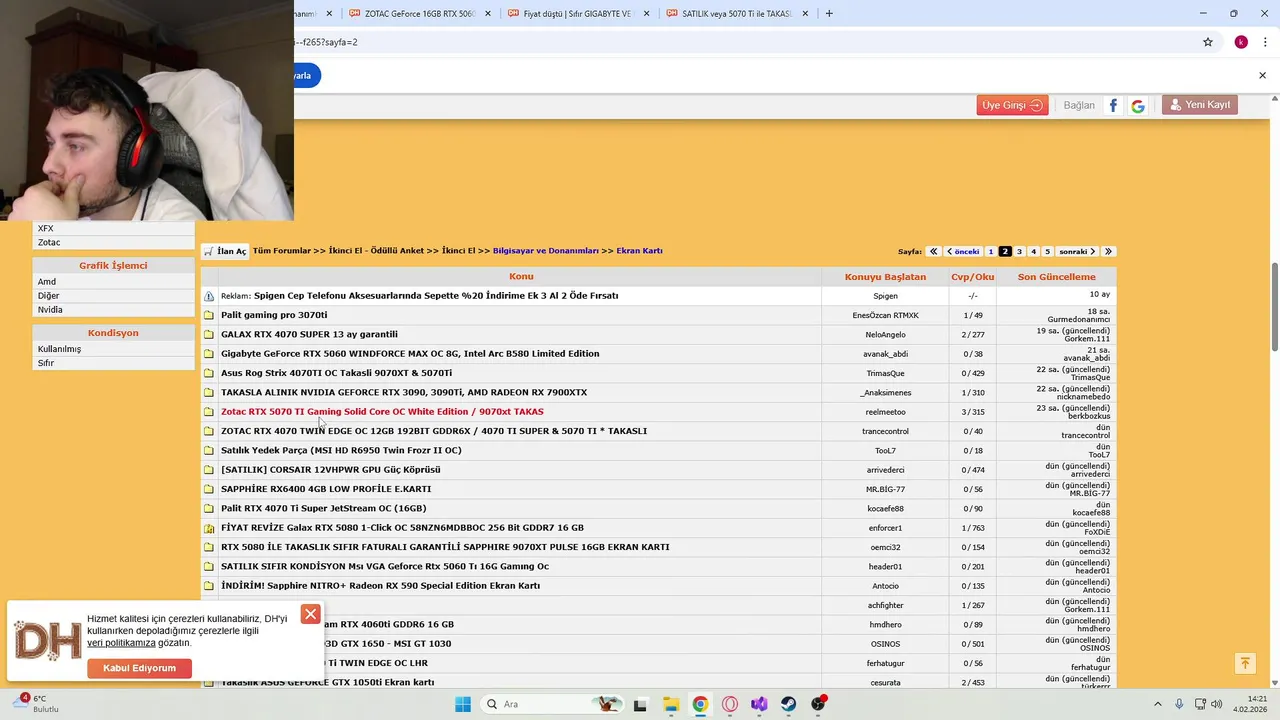Open Facebook login icon in header
Viewport: 1280px width, 720px height.
click(1113, 105)
